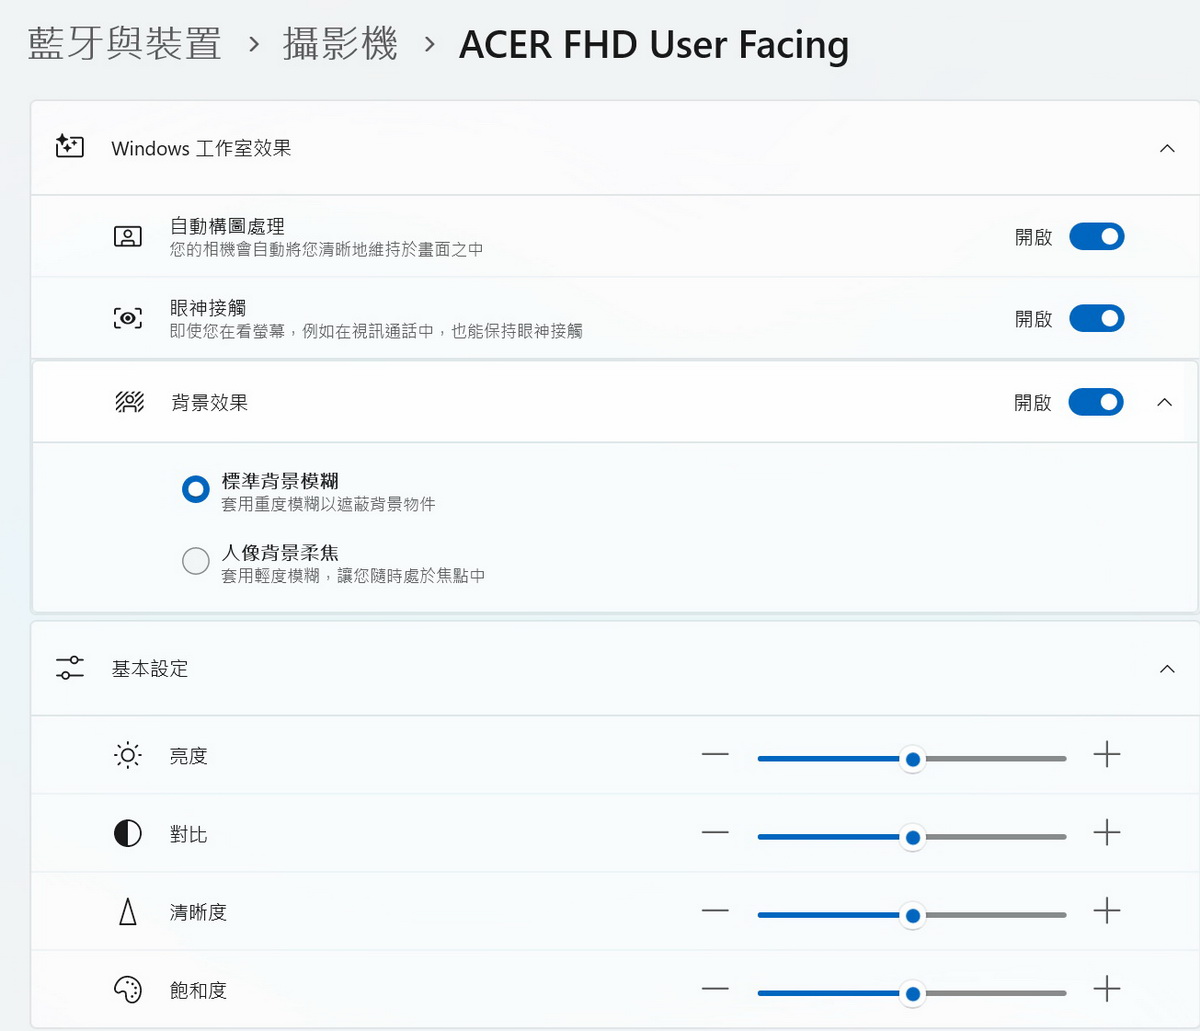Collapse the 基本設定 section
Screen dimensions: 1200x1031
(x=1166, y=668)
